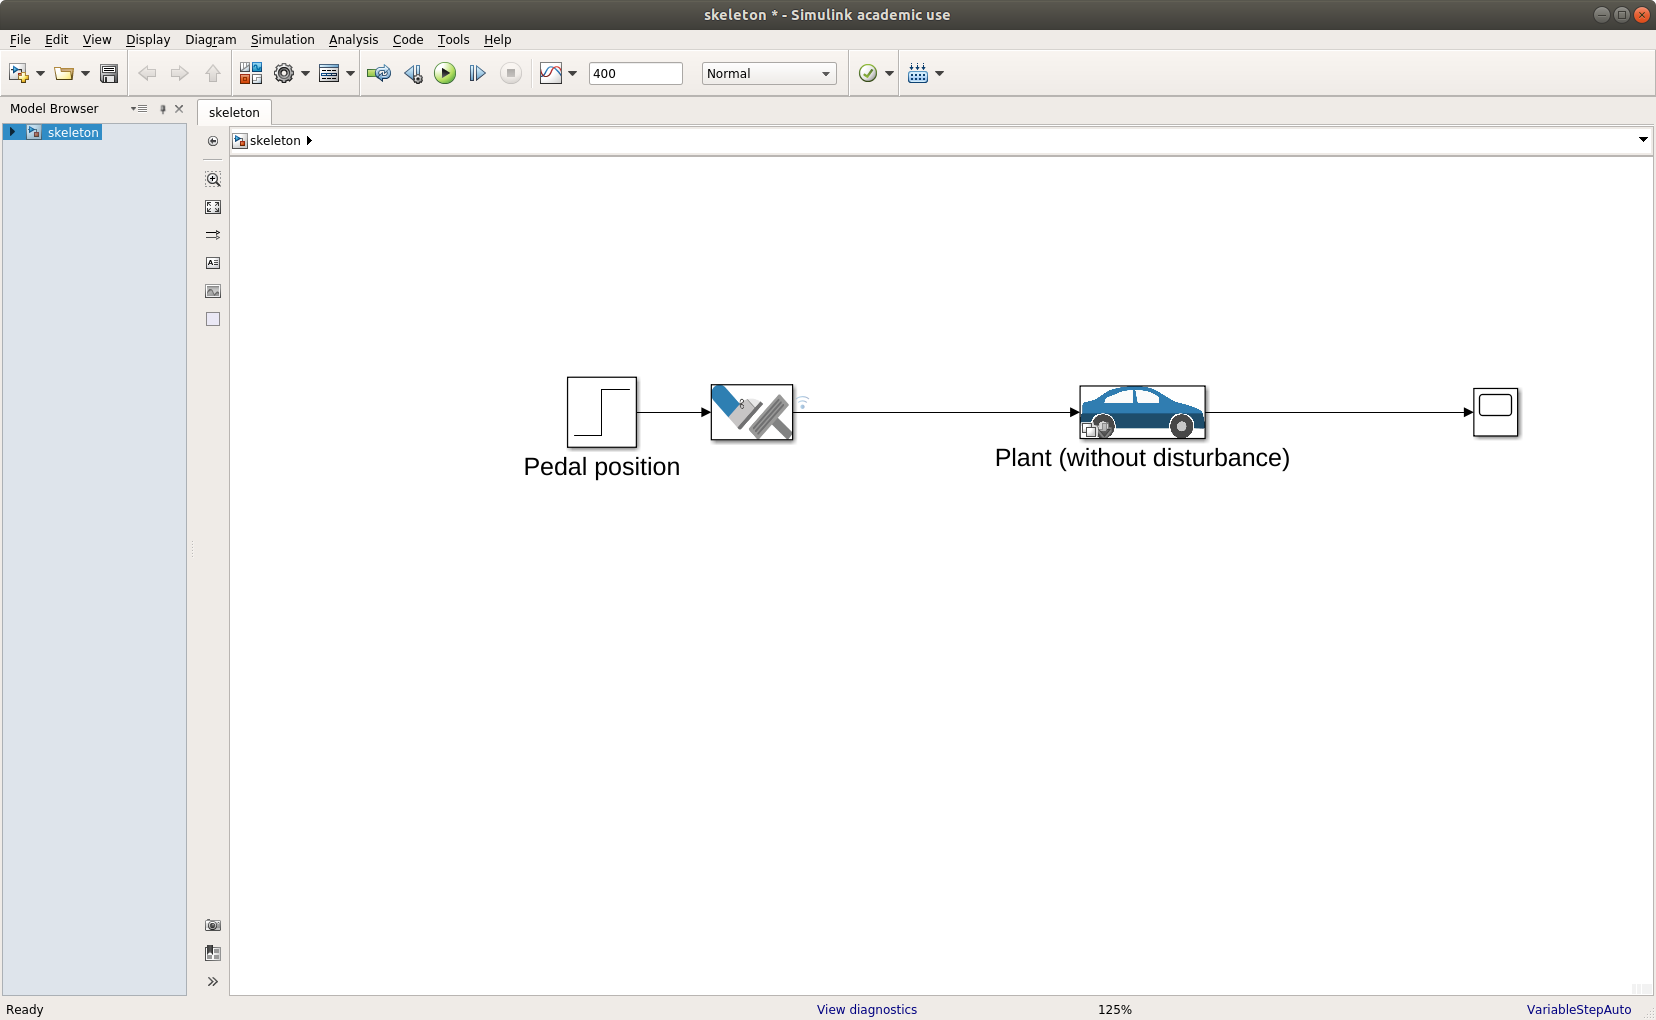Open the Normal simulation mode dropdown
The height and width of the screenshot is (1020, 1656).
[x=769, y=73]
